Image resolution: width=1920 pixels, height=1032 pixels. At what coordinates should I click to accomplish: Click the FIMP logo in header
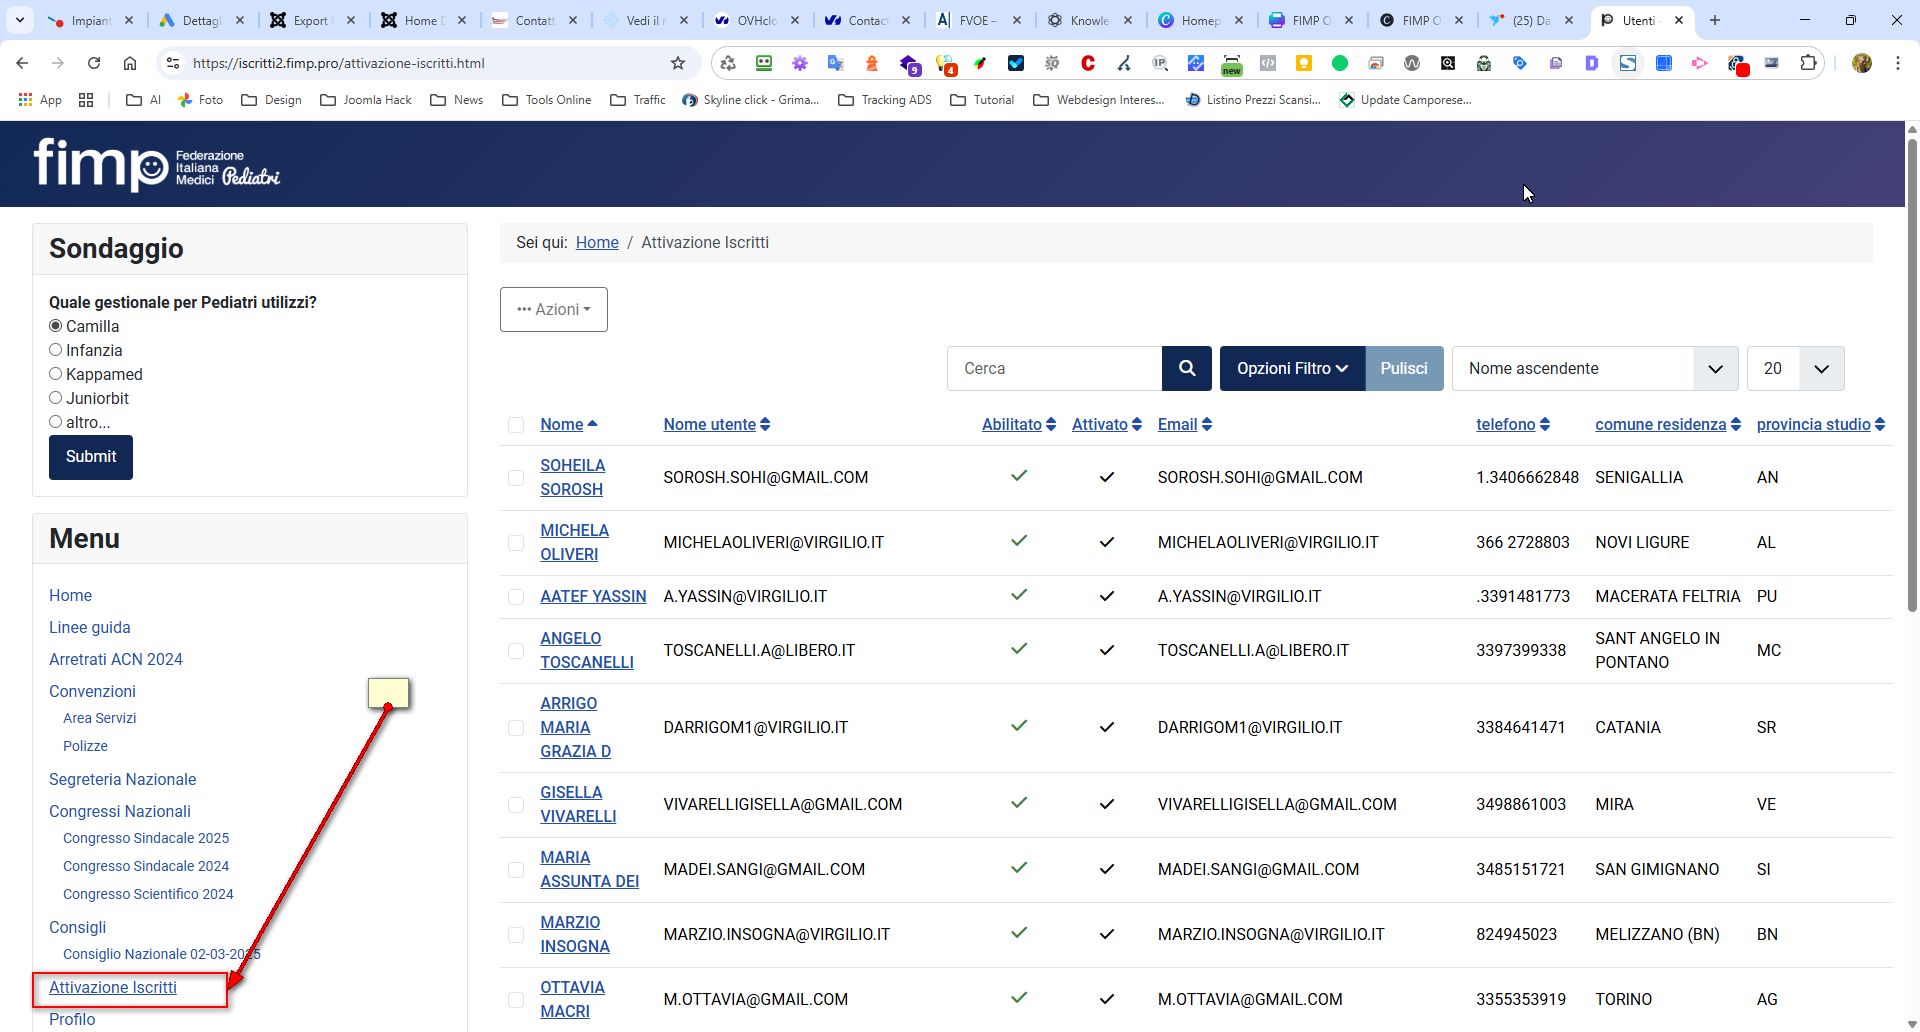[156, 164]
